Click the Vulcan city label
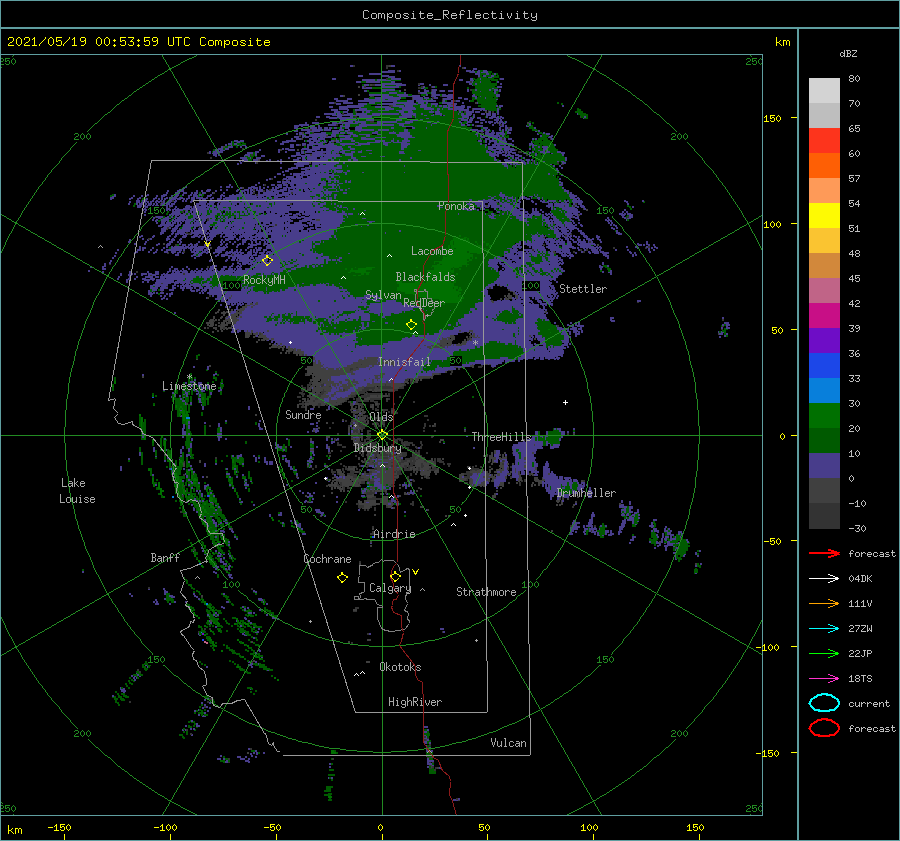The image size is (900, 841). (x=508, y=743)
